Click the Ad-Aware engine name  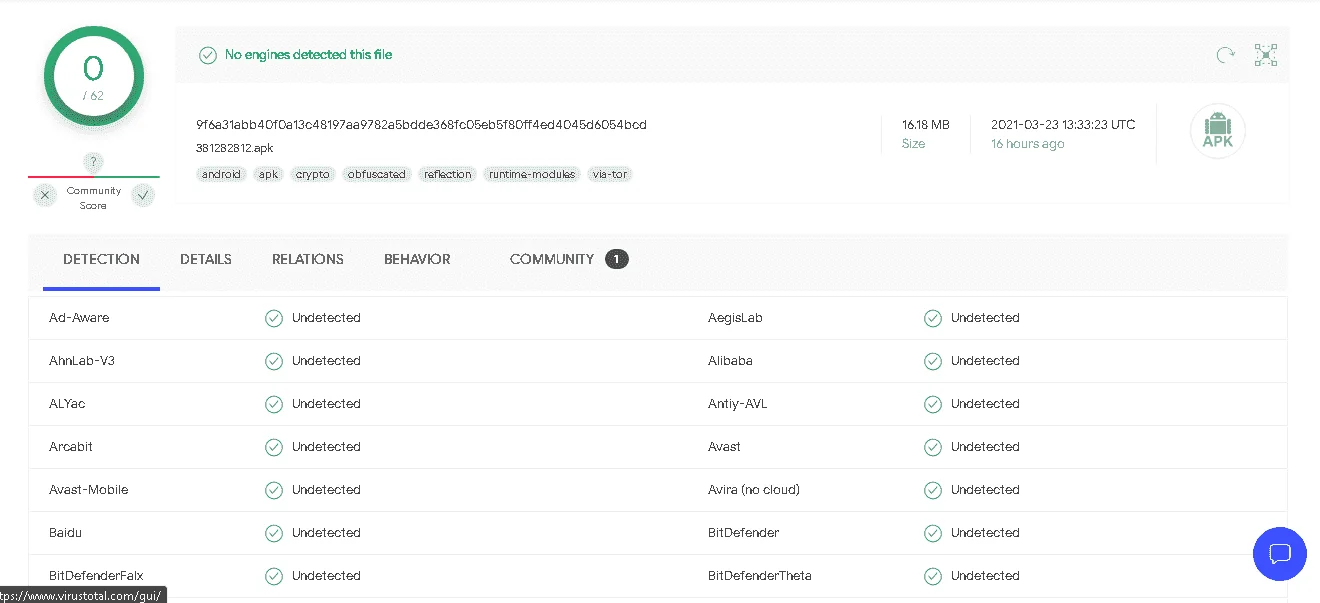[79, 318]
